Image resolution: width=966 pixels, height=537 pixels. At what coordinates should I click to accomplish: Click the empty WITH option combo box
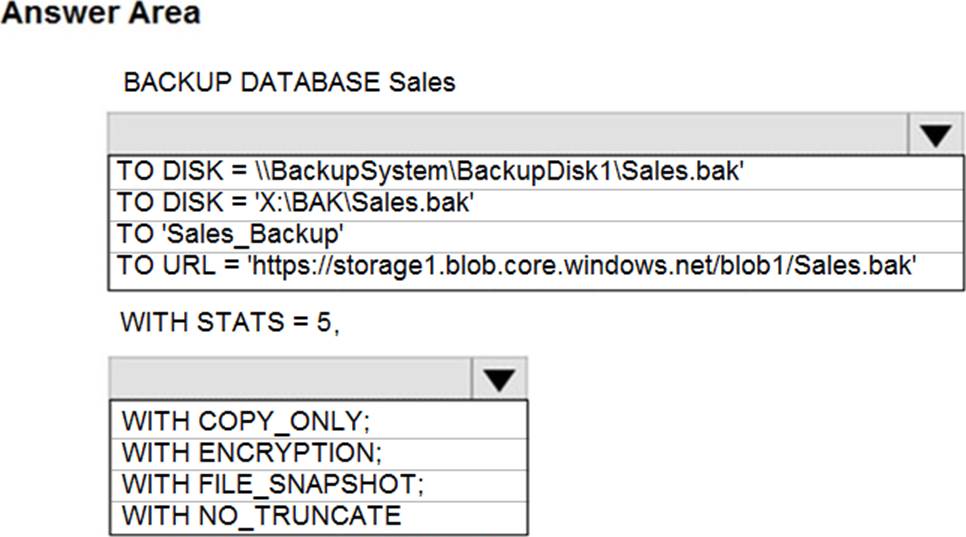(289, 378)
